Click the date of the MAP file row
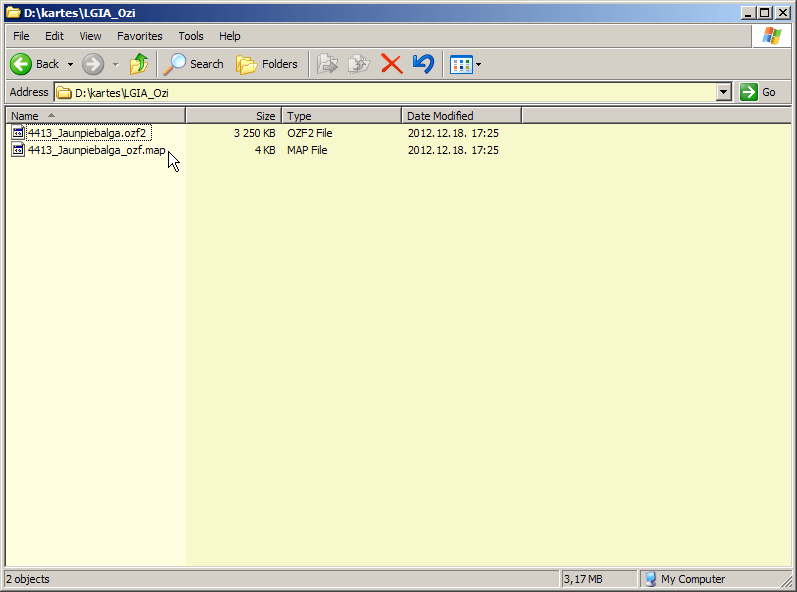Screen dimensions: 797x592 pos(453,150)
